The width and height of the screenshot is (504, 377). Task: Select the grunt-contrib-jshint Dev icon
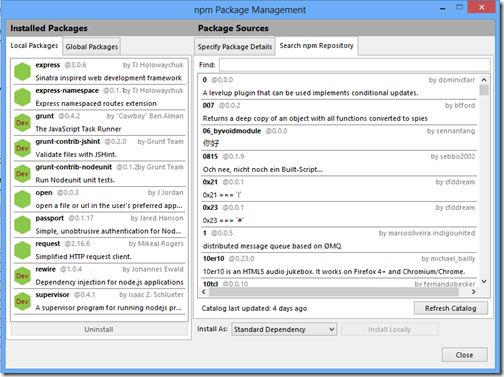[22, 148]
